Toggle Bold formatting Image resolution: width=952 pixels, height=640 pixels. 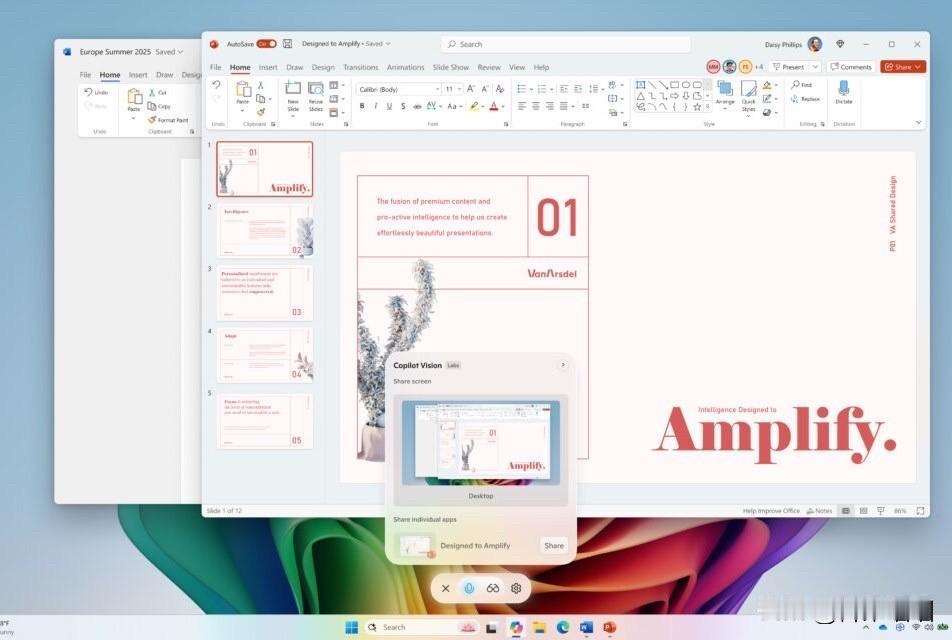362,106
